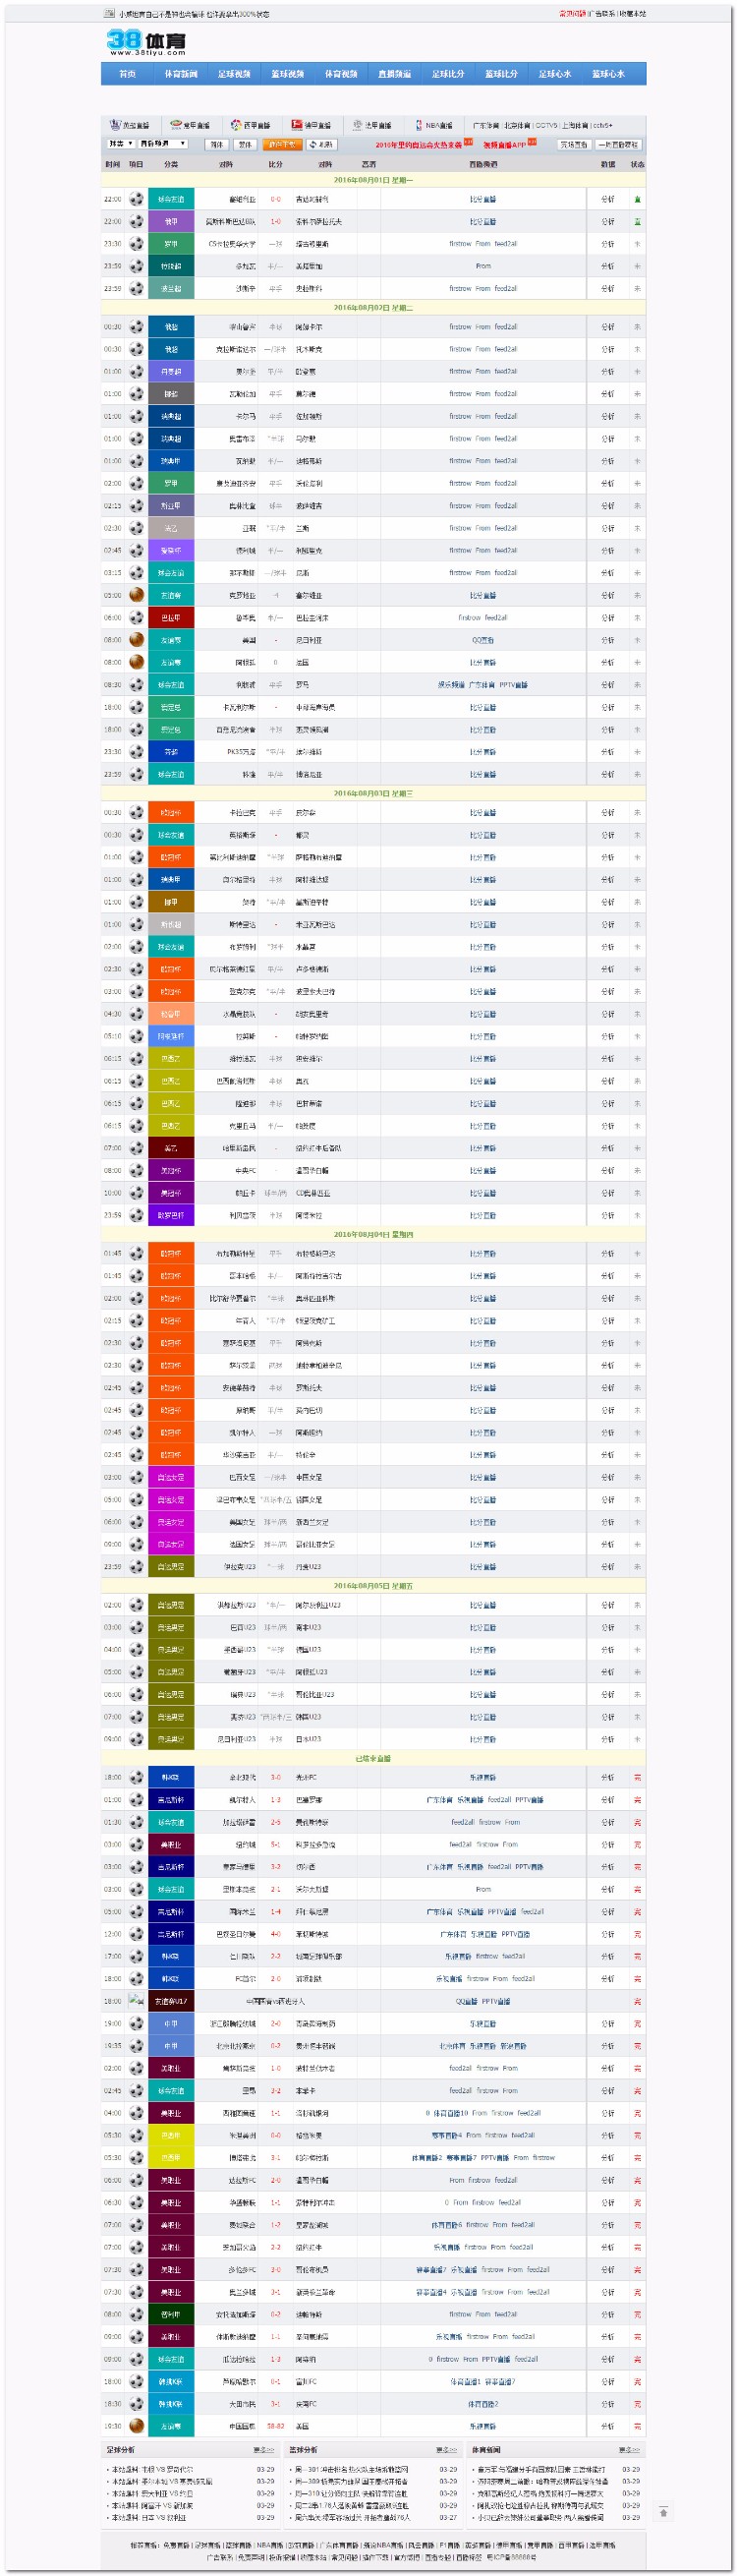Click the broken image icon in the 友谊赛U17 row
Viewport: 737px width, 2576px height.
click(136, 2000)
